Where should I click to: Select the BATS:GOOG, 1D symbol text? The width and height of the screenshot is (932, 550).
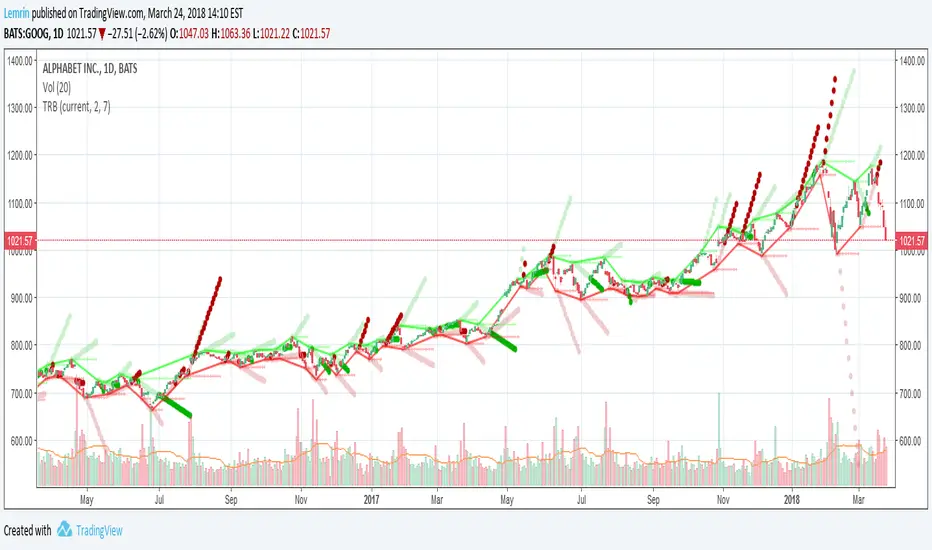[x=34, y=33]
